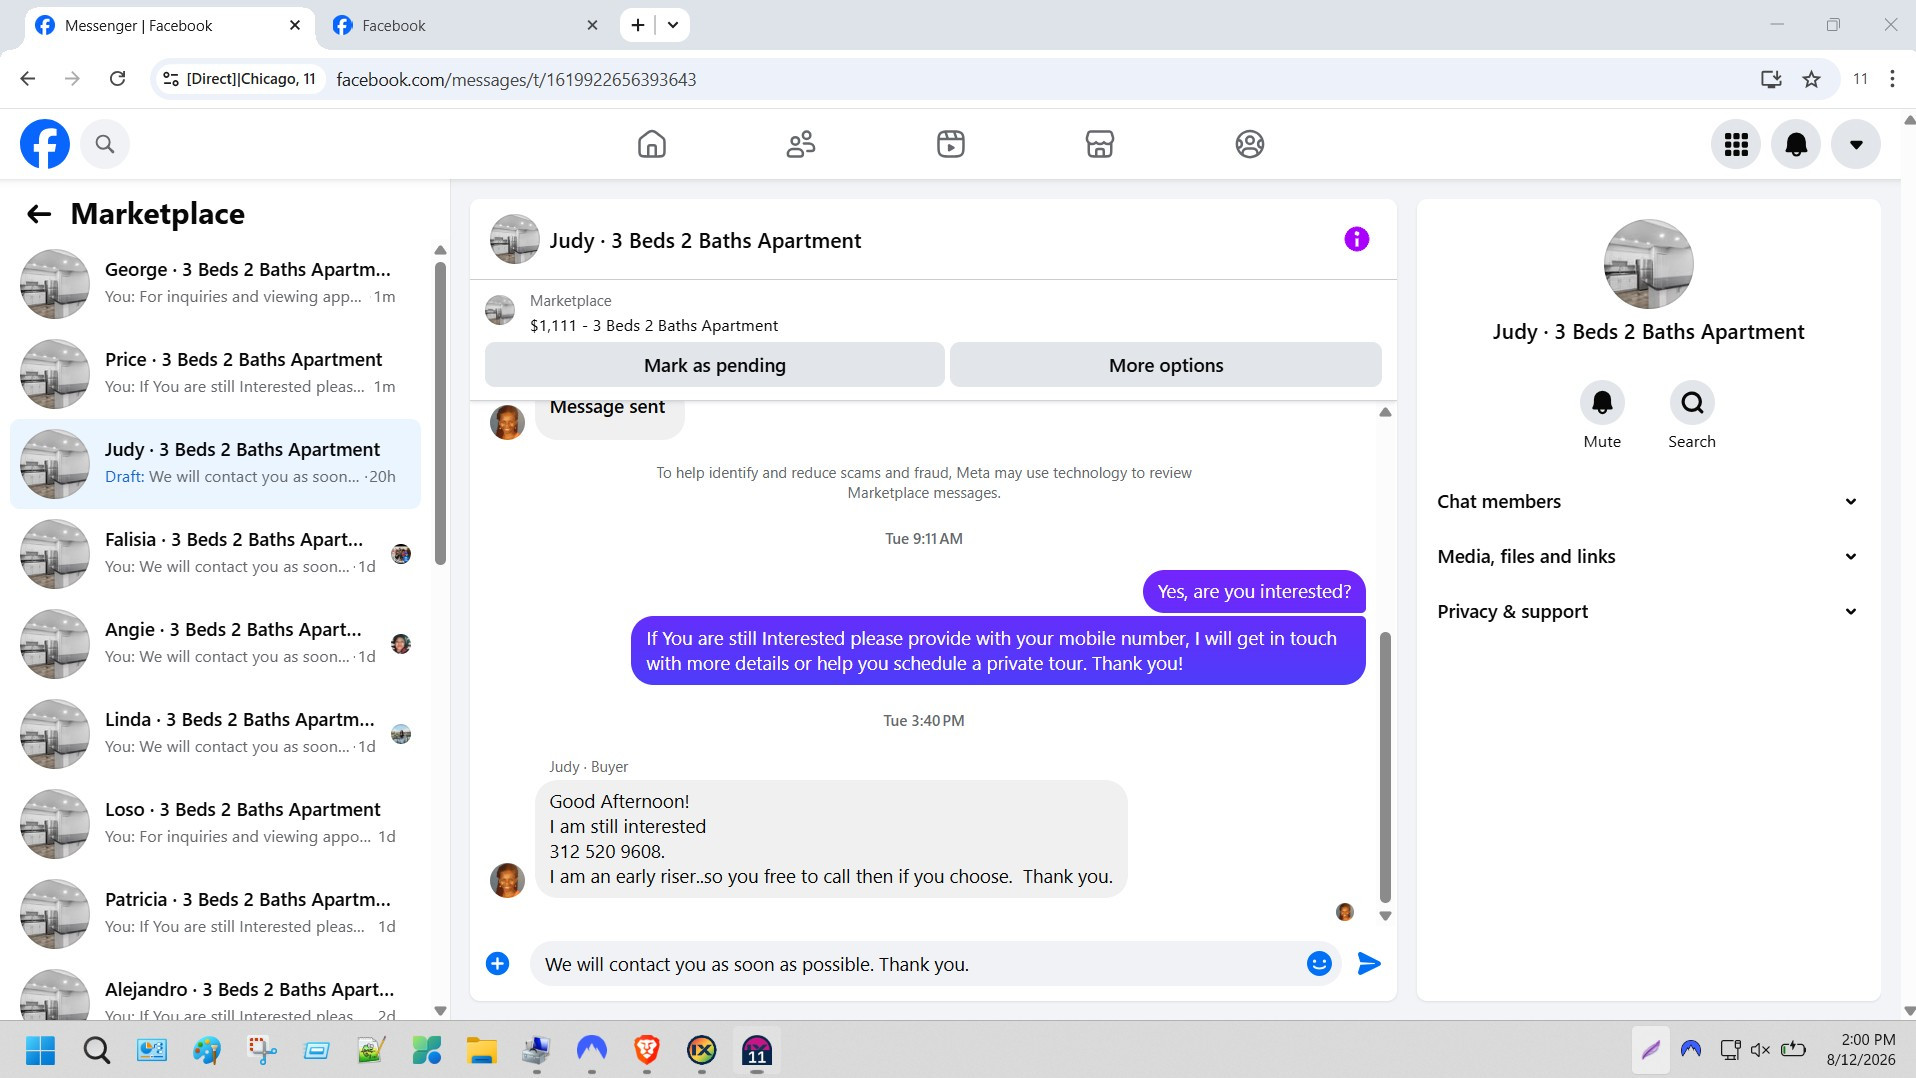Open Price 3 Beds 2 Baths conversation
1916x1078 pixels.
(215, 374)
